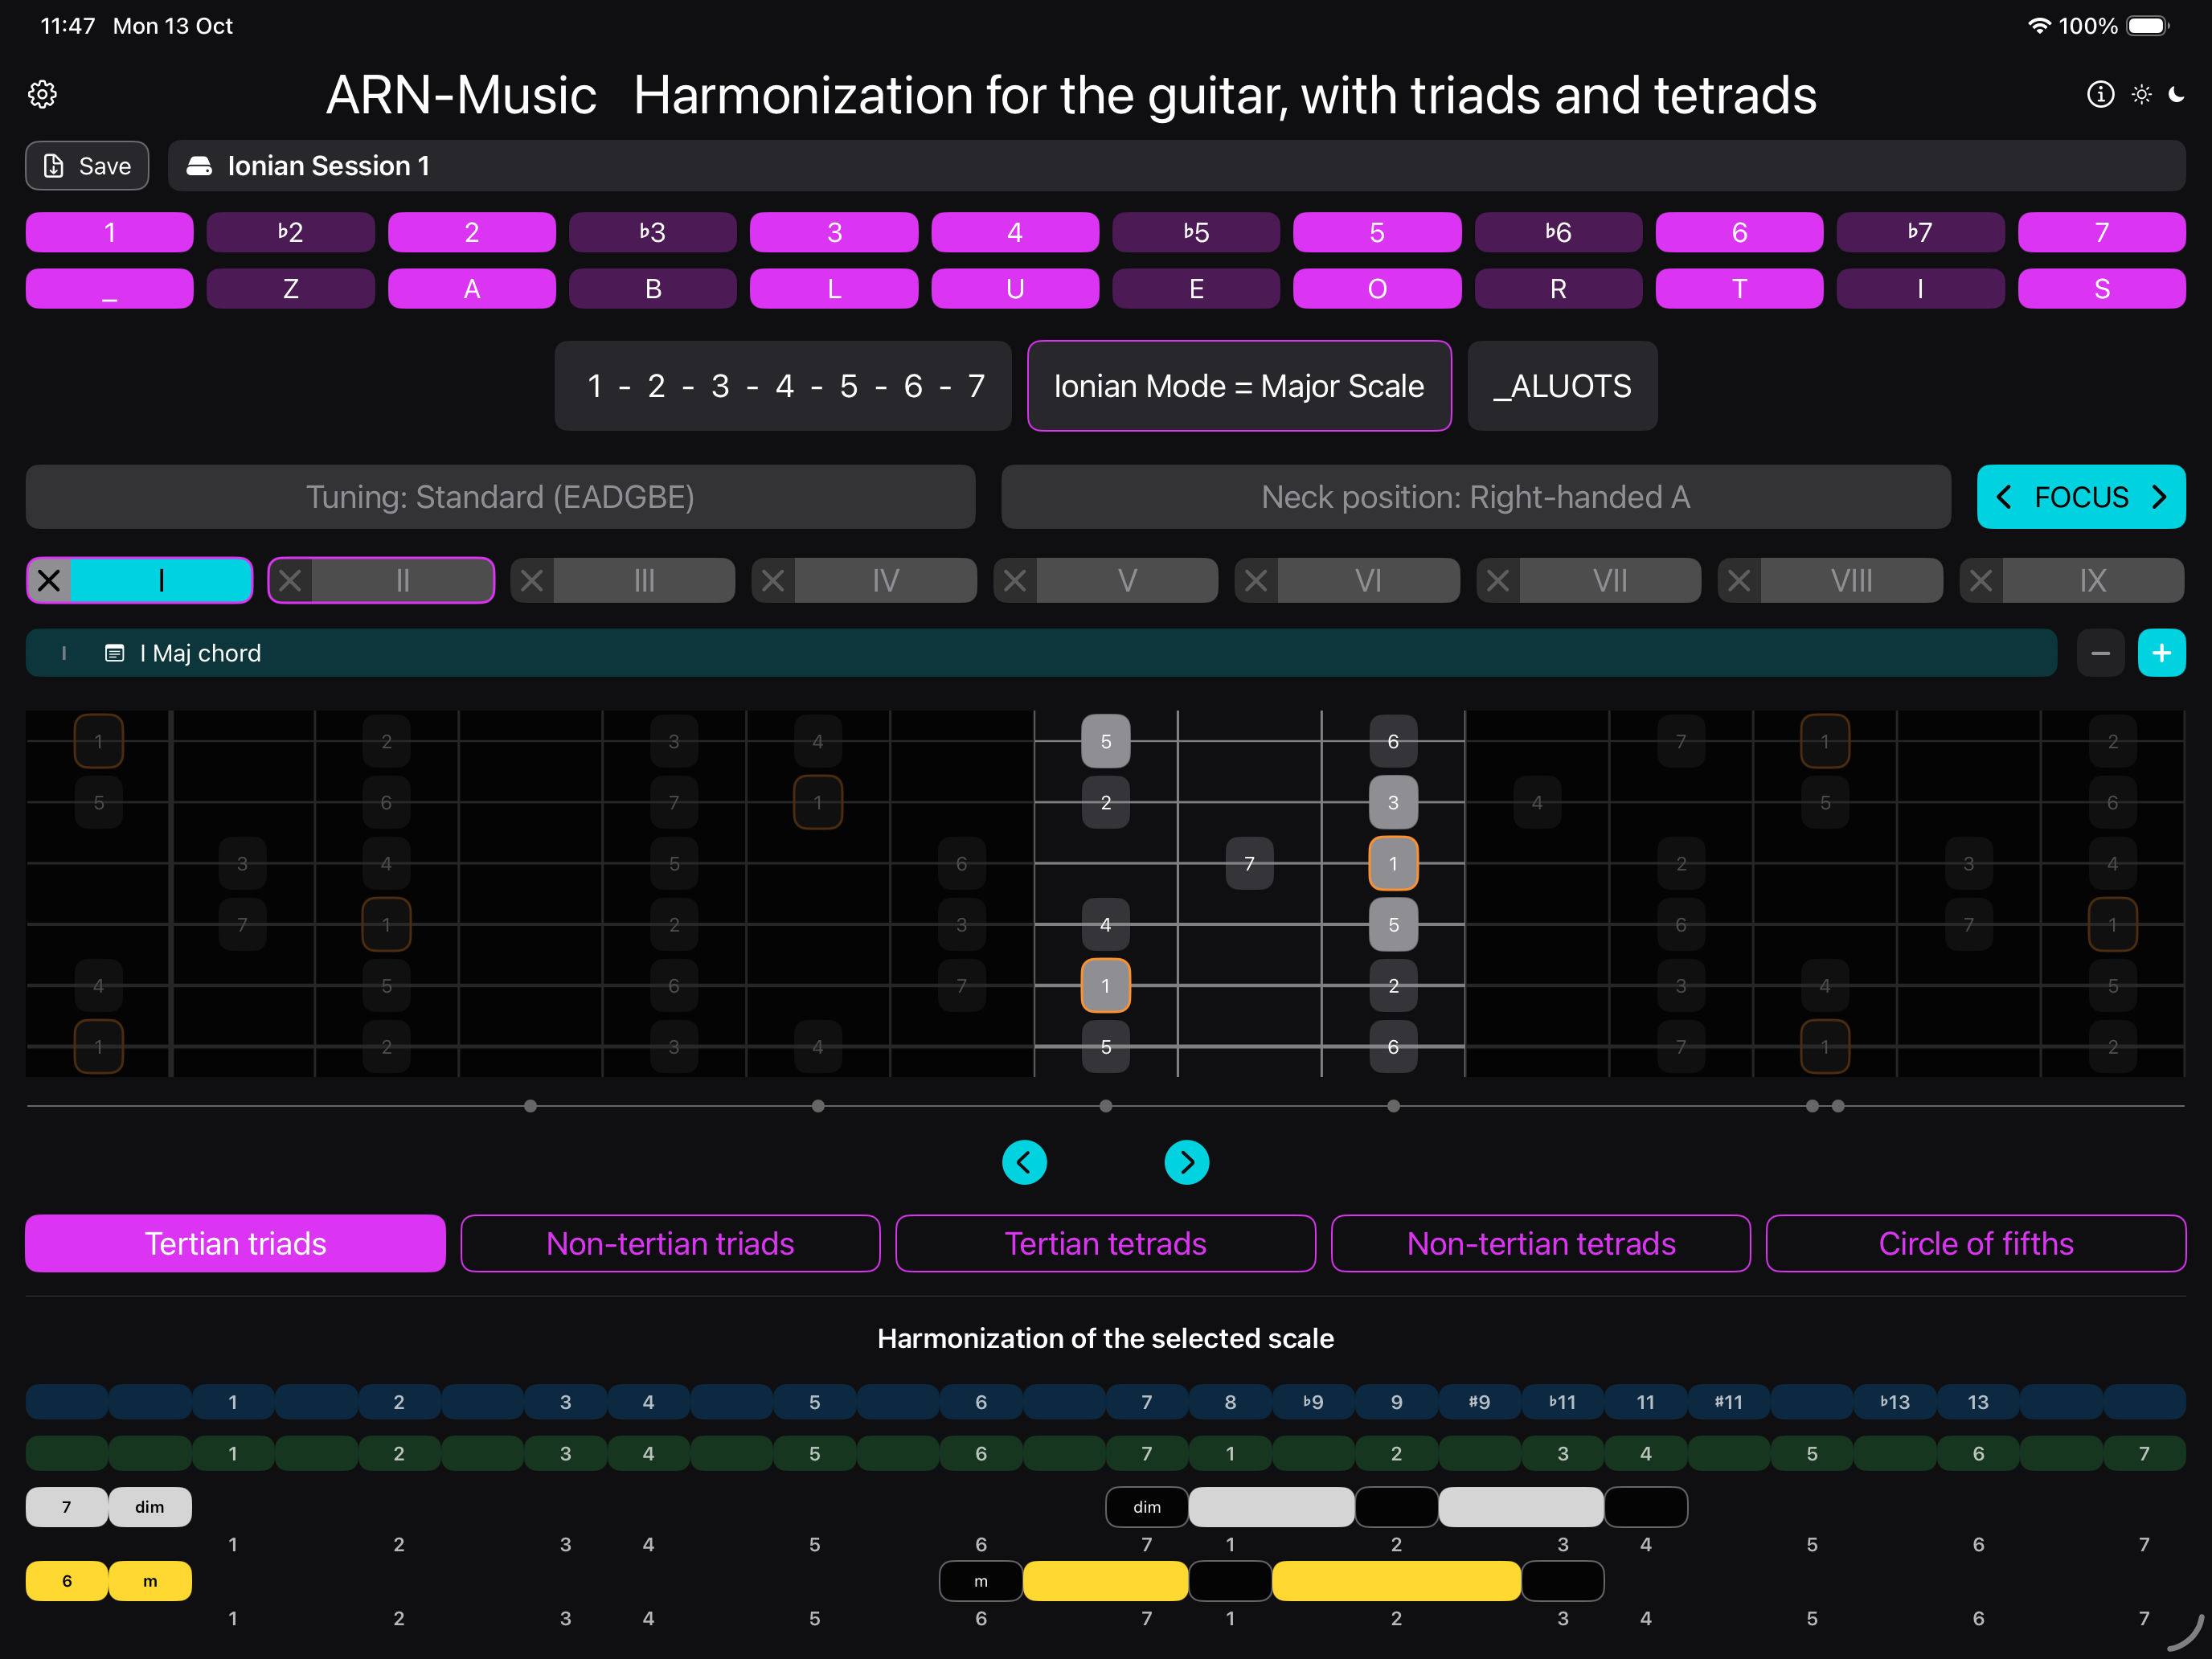
Task: Toggle the letter E note button
Action: 1195,289
